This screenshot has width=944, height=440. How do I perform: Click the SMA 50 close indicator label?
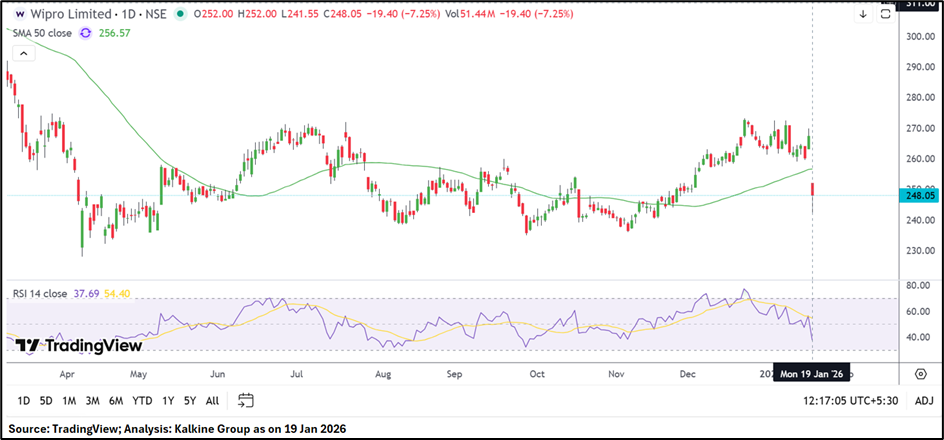(x=42, y=33)
